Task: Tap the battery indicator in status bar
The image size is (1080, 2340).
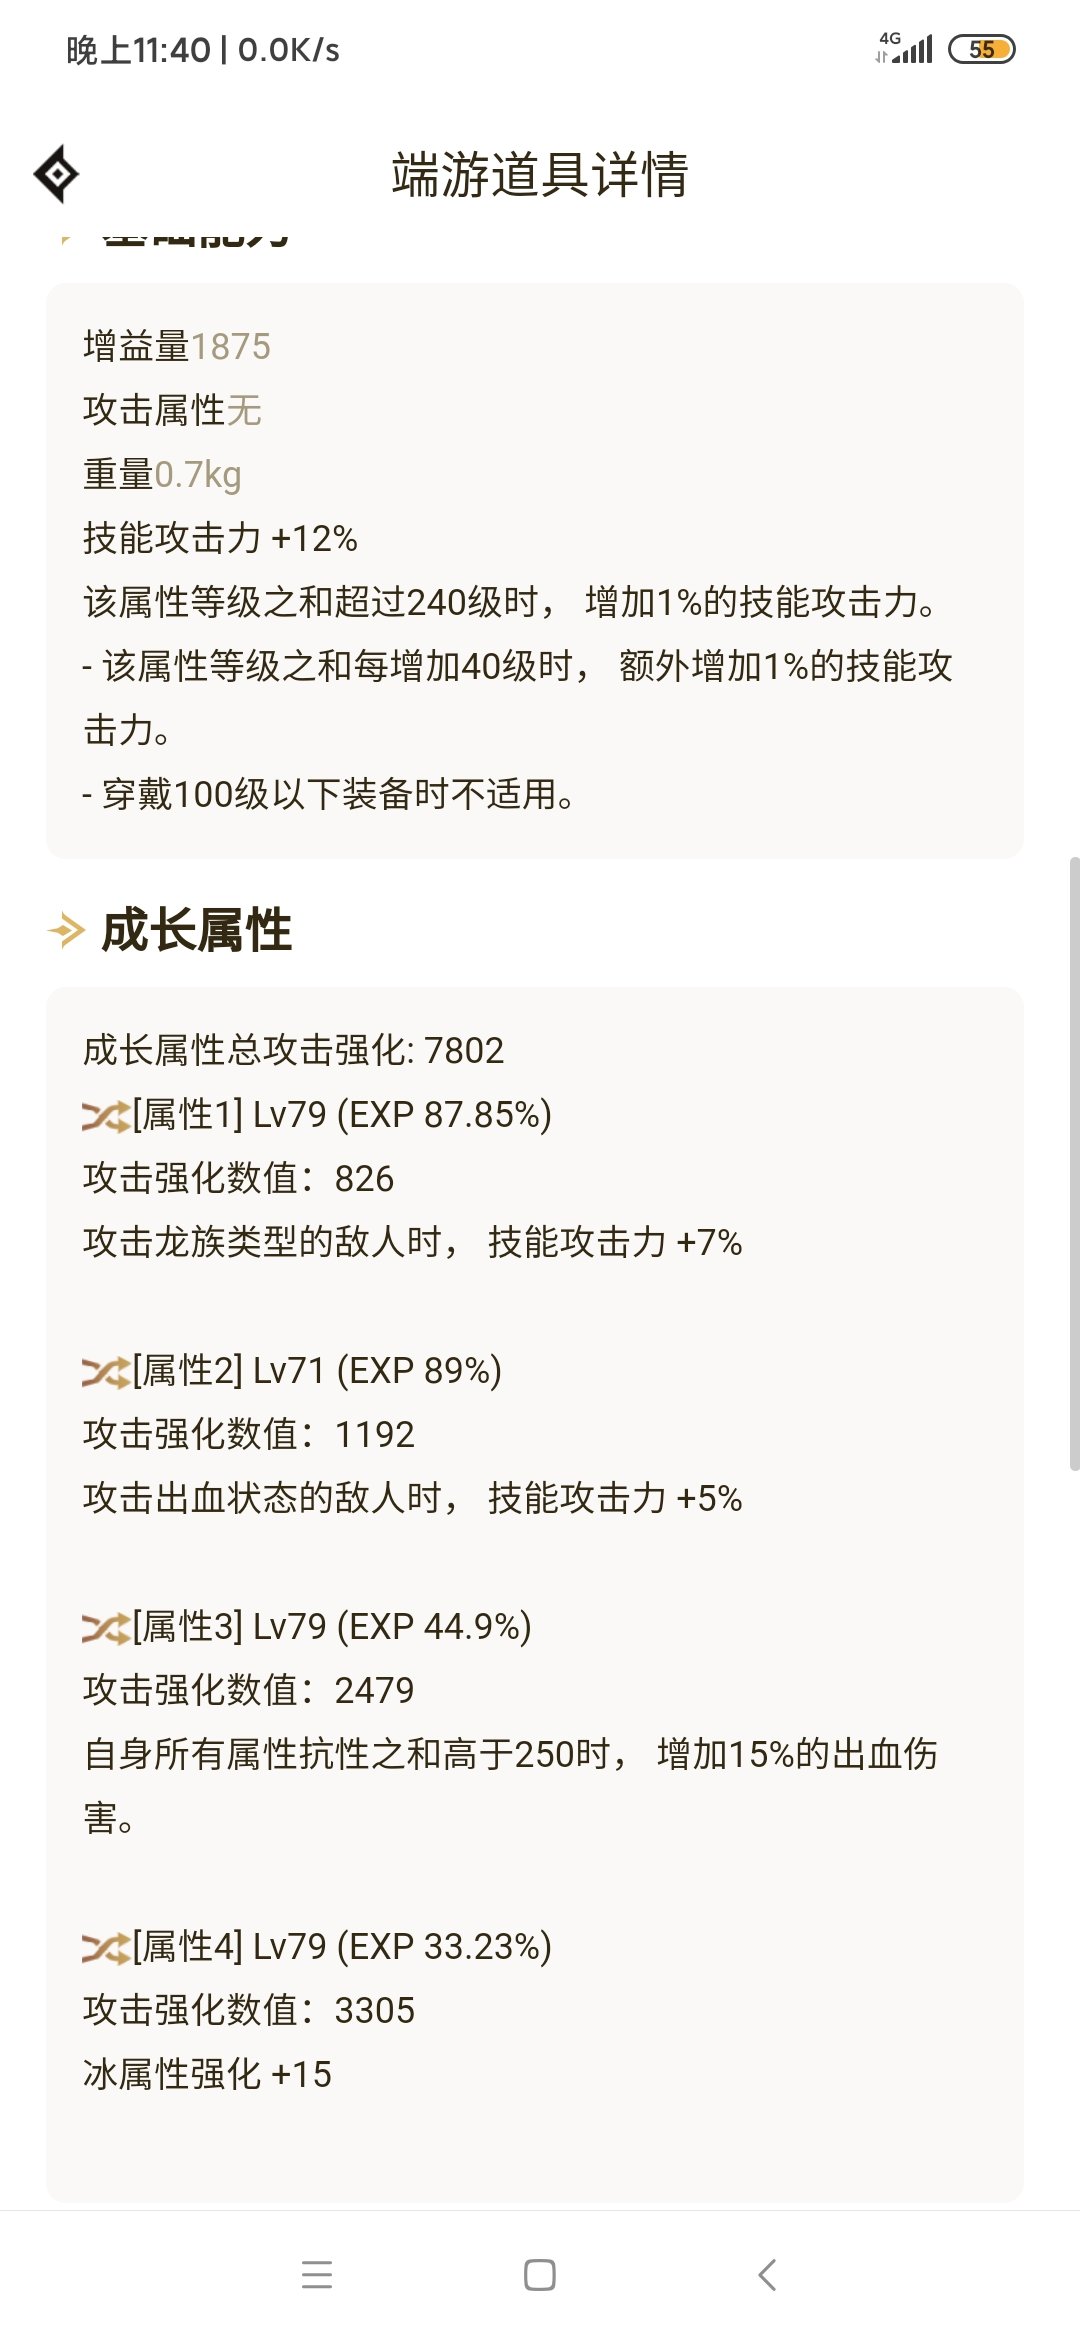Action: point(982,49)
